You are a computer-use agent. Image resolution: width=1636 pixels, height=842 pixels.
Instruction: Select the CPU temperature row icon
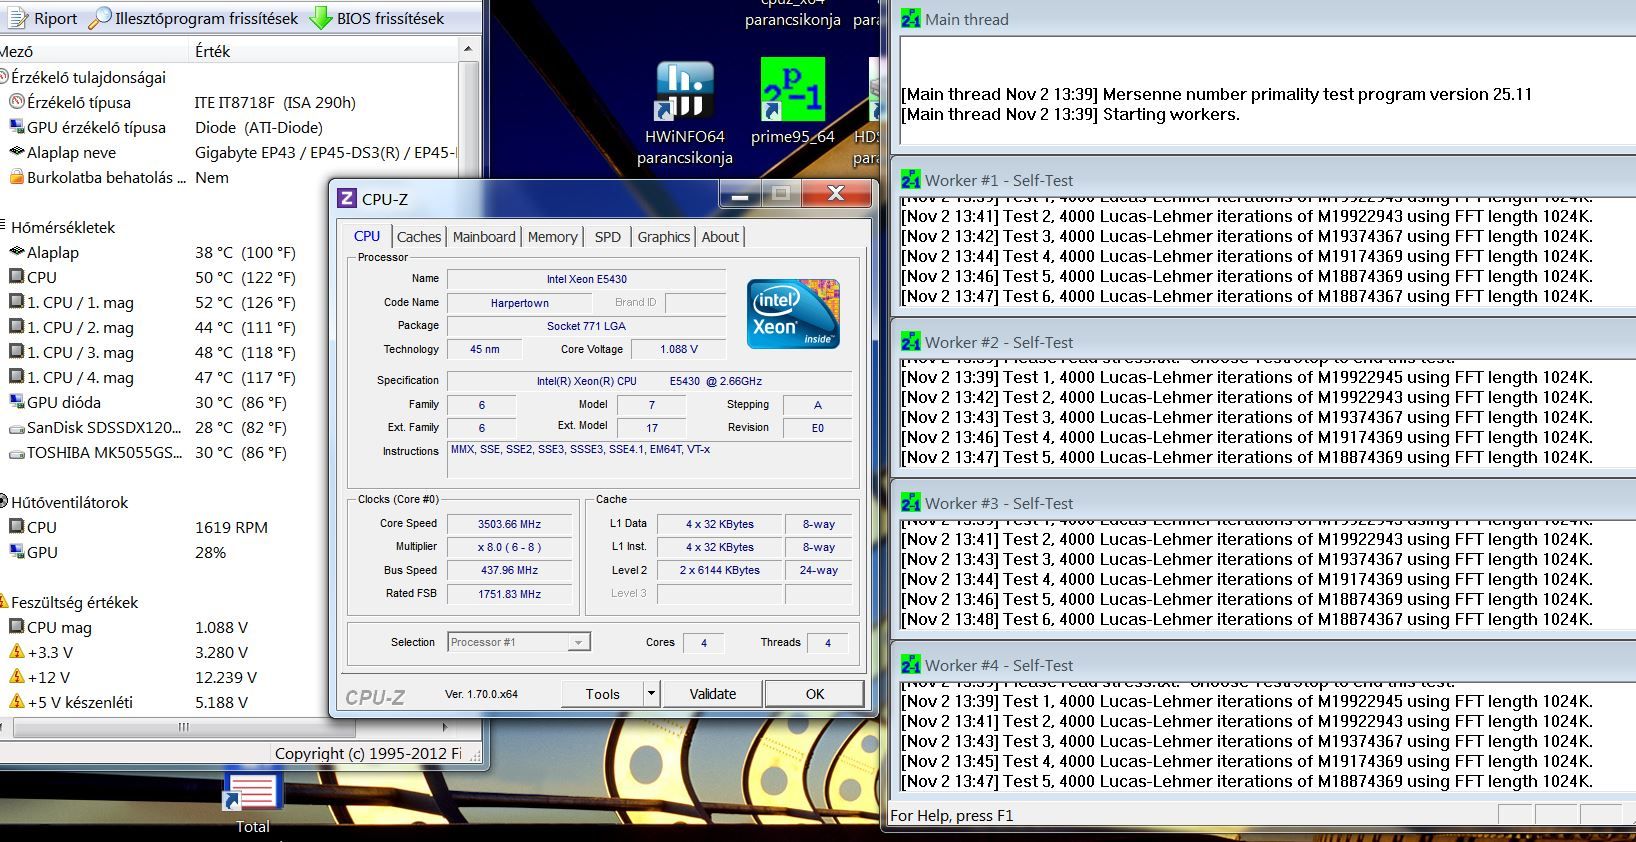[16, 277]
